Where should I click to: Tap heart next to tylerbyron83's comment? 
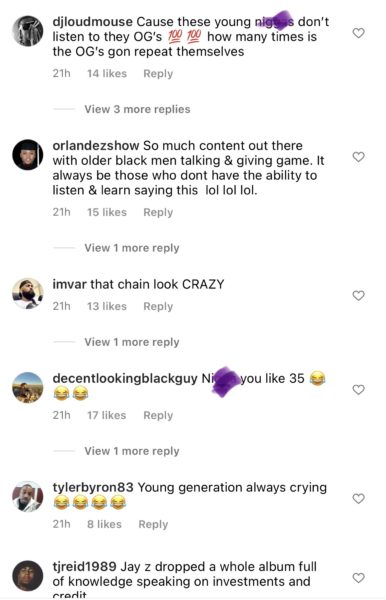click(x=358, y=499)
